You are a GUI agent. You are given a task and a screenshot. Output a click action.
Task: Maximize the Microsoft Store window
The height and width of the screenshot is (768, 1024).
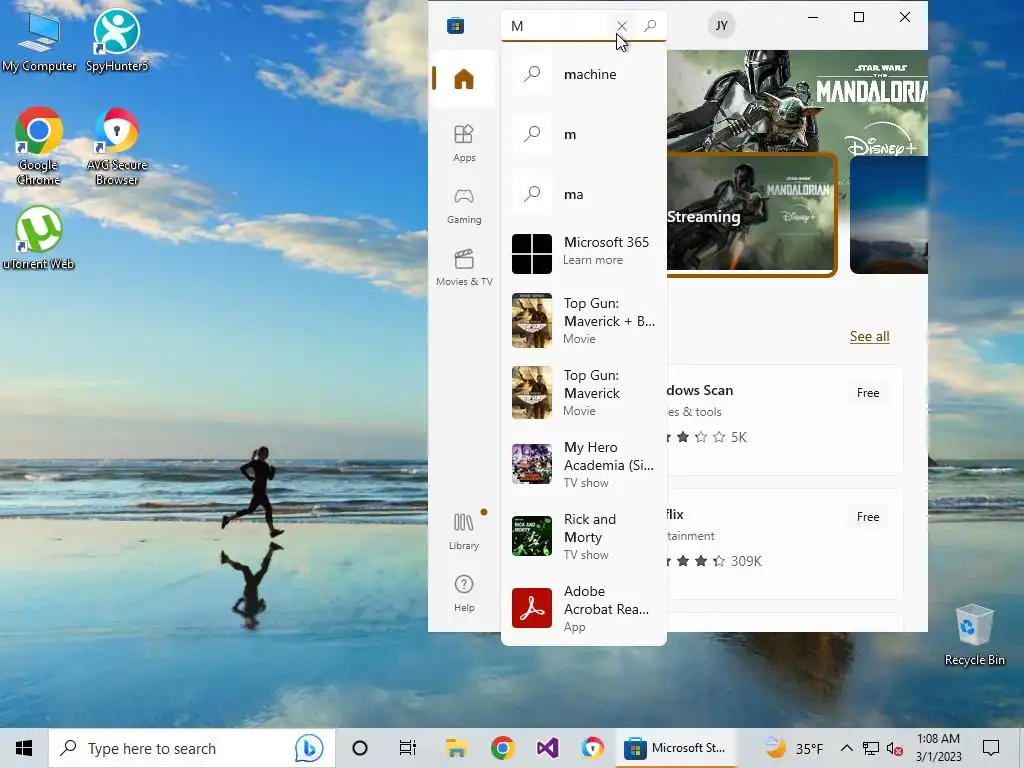point(859,17)
